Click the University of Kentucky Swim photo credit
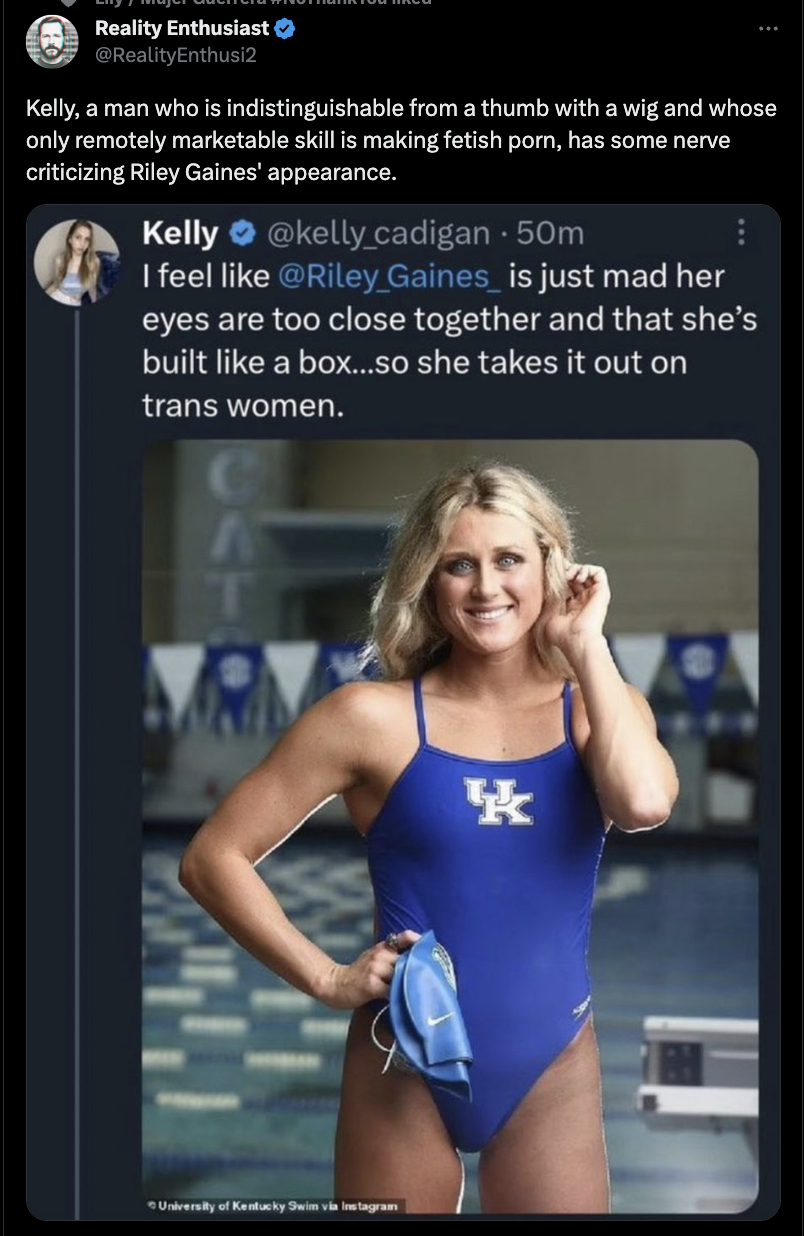Viewport: 804px width, 1236px height. click(276, 1205)
